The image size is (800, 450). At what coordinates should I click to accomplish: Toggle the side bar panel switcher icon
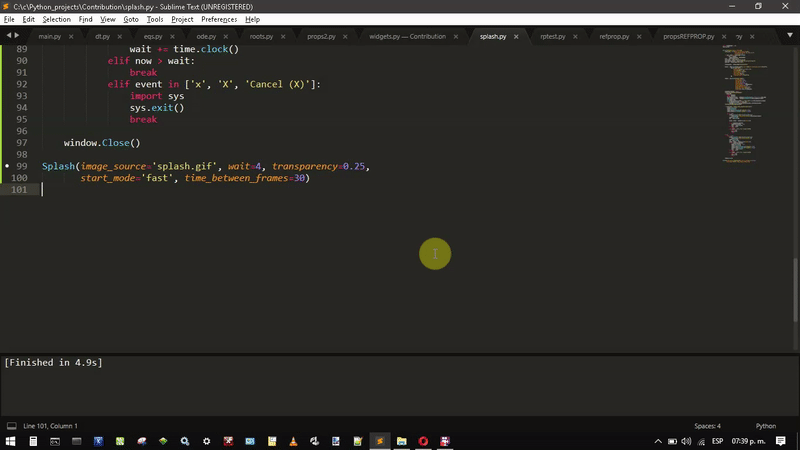(x=11, y=426)
